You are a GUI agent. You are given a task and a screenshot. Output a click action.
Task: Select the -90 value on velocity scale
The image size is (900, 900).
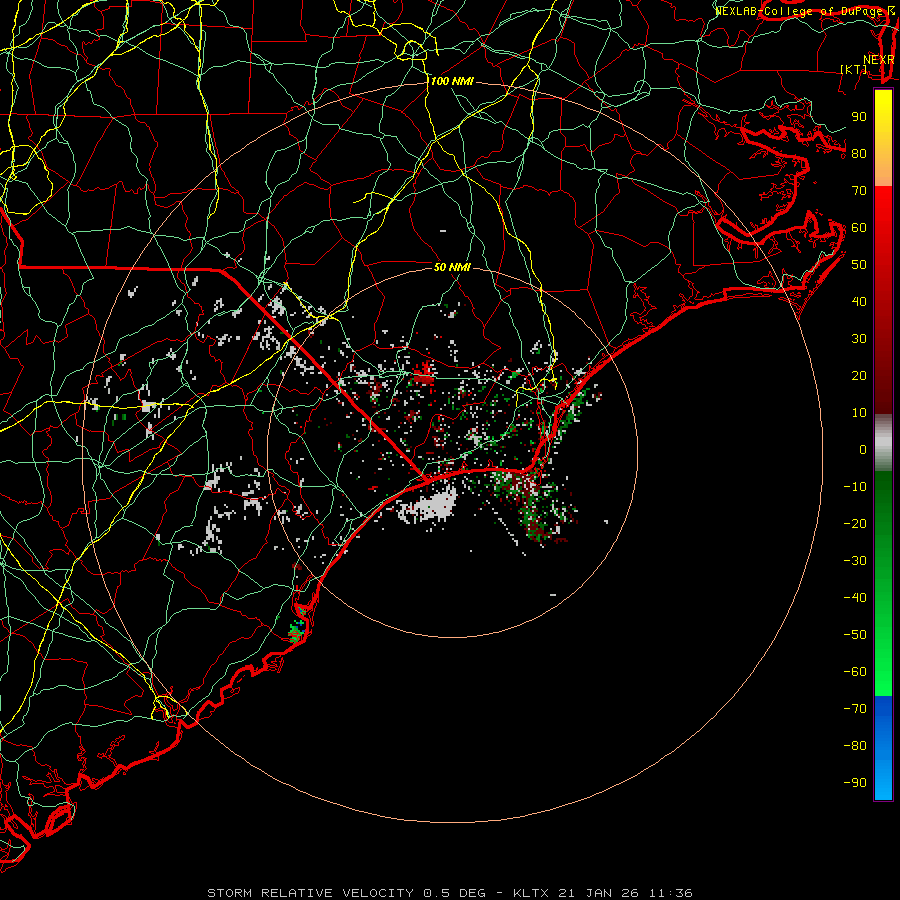pyautogui.click(x=855, y=782)
